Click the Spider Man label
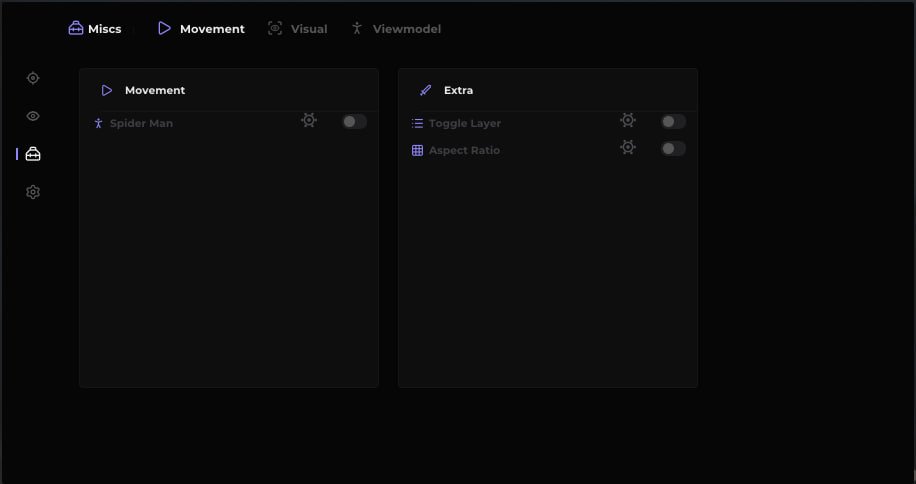 tap(141, 124)
